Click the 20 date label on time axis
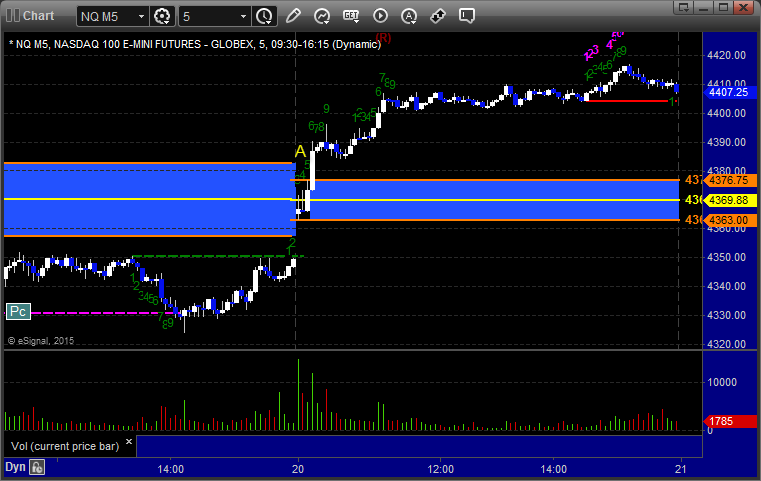The height and width of the screenshot is (481, 761). click(x=298, y=469)
